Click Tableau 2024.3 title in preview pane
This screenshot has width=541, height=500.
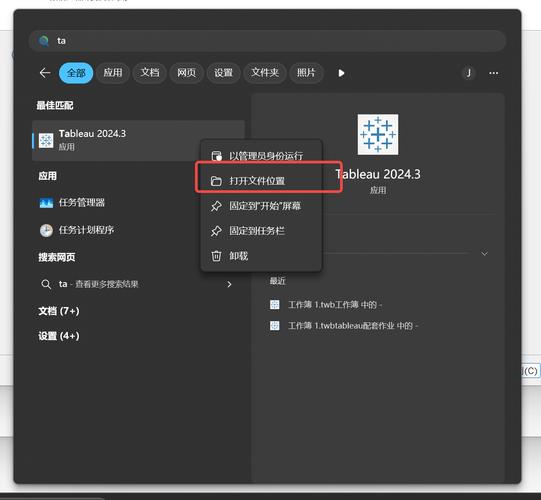[x=378, y=174]
